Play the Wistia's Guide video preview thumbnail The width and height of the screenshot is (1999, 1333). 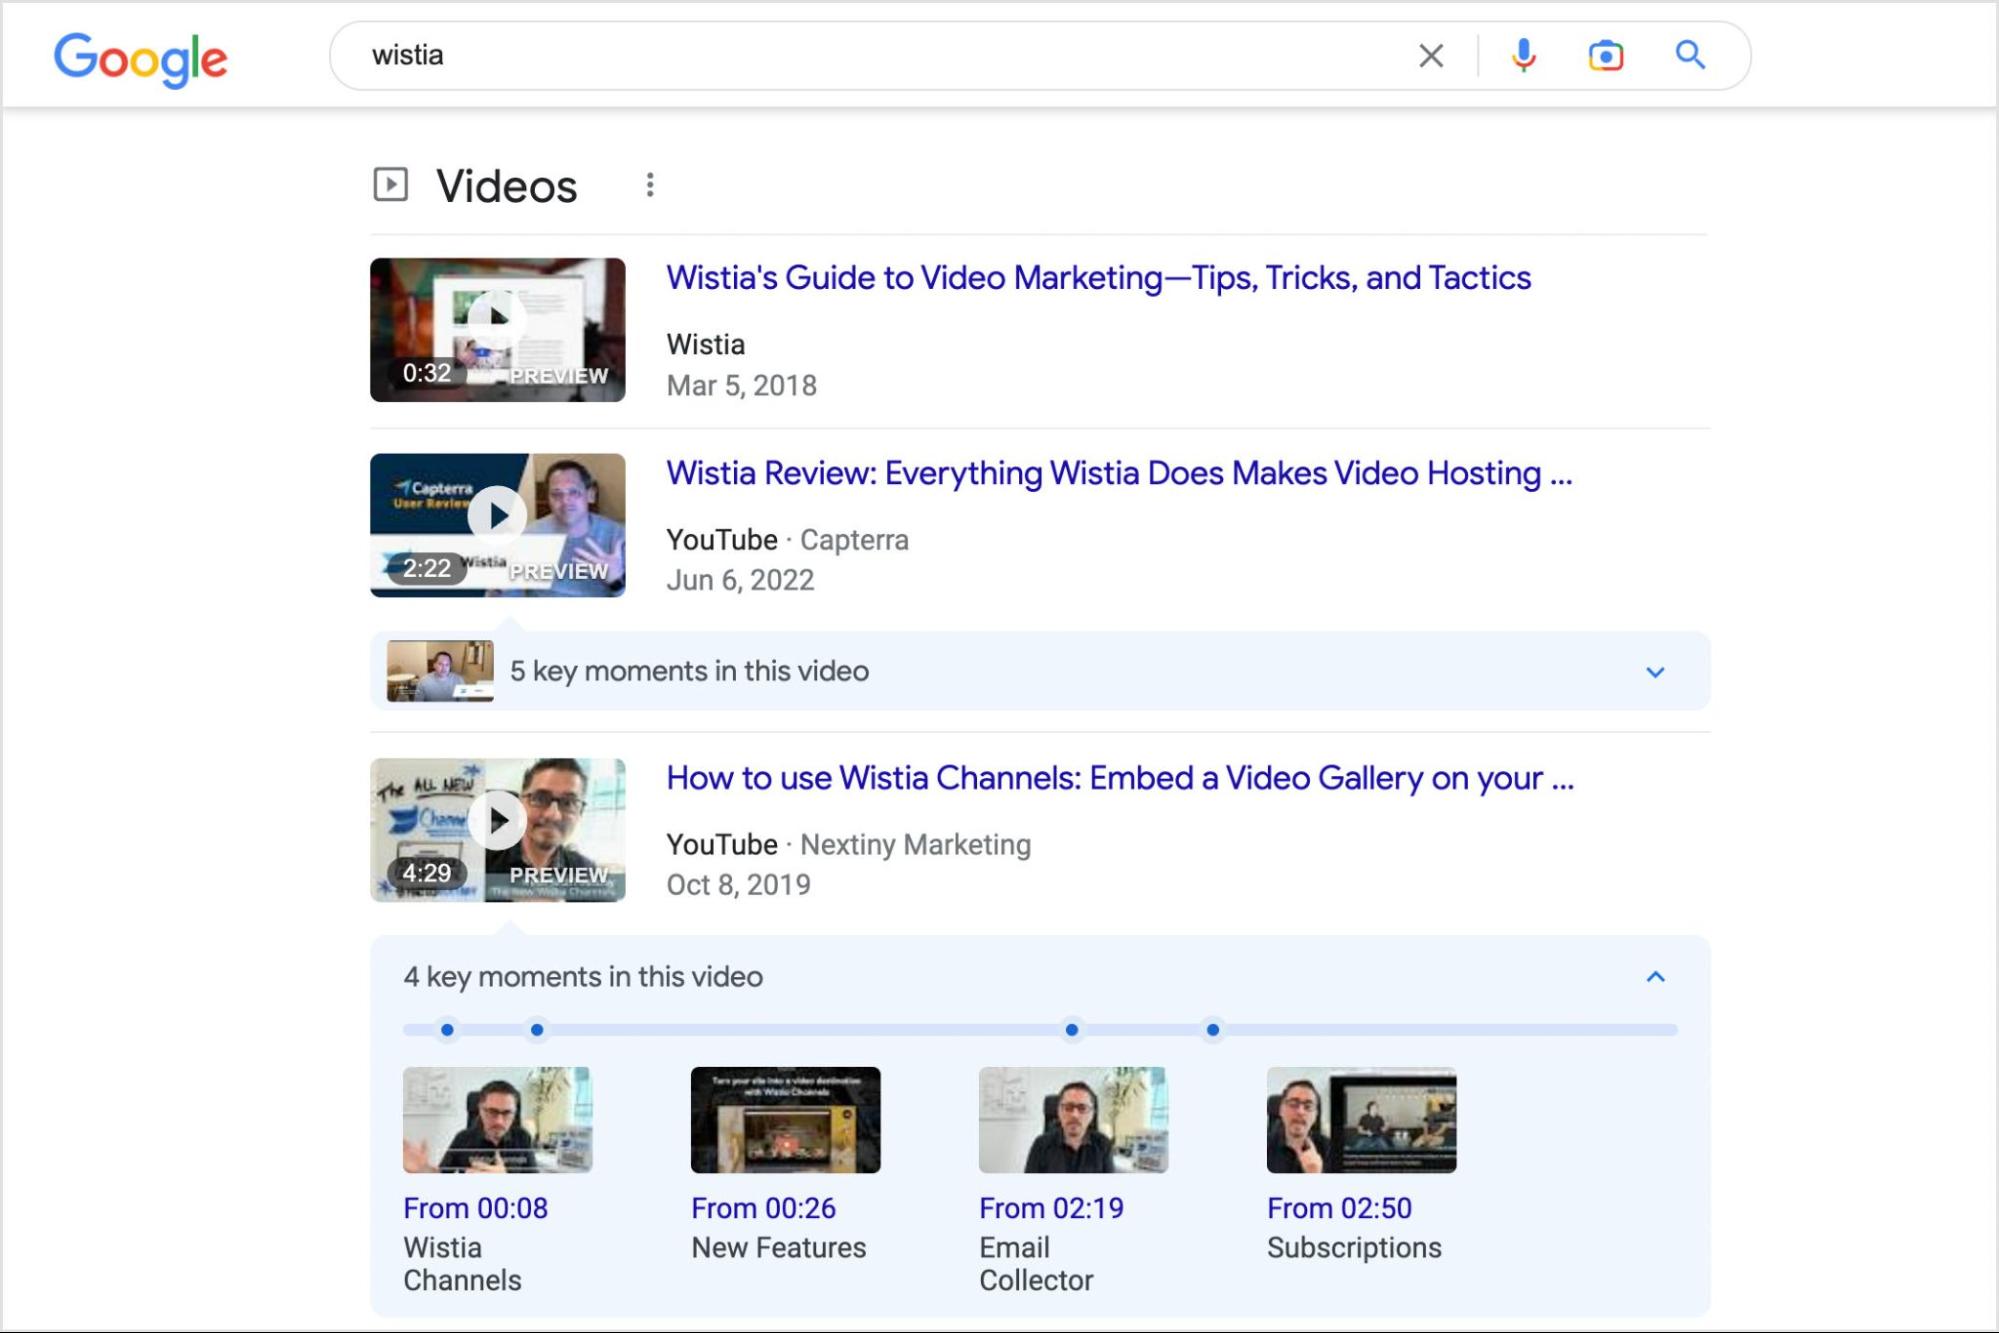[498, 330]
